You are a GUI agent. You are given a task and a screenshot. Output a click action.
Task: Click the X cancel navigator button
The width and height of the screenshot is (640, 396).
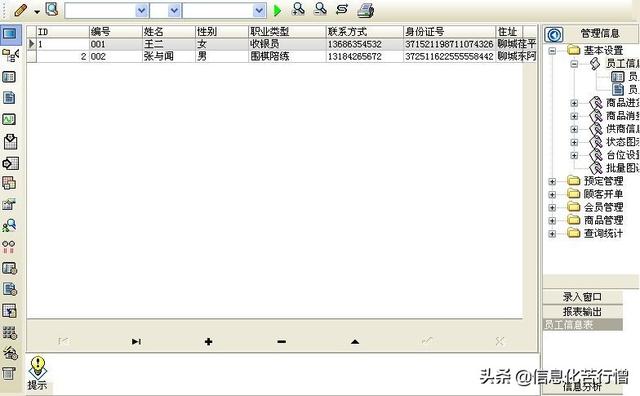coord(500,341)
